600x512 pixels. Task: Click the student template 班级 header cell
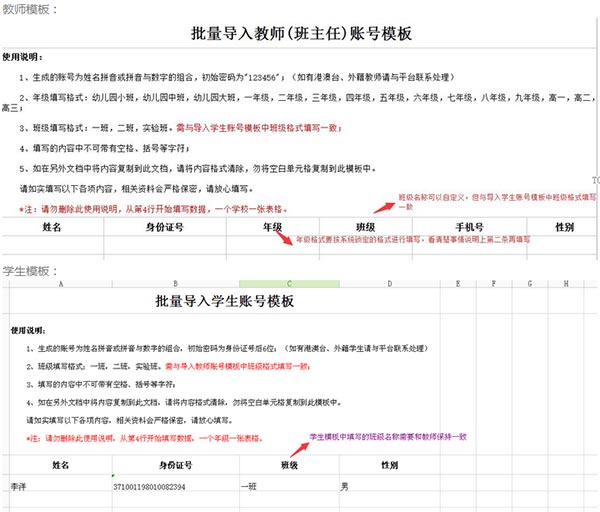[289, 465]
